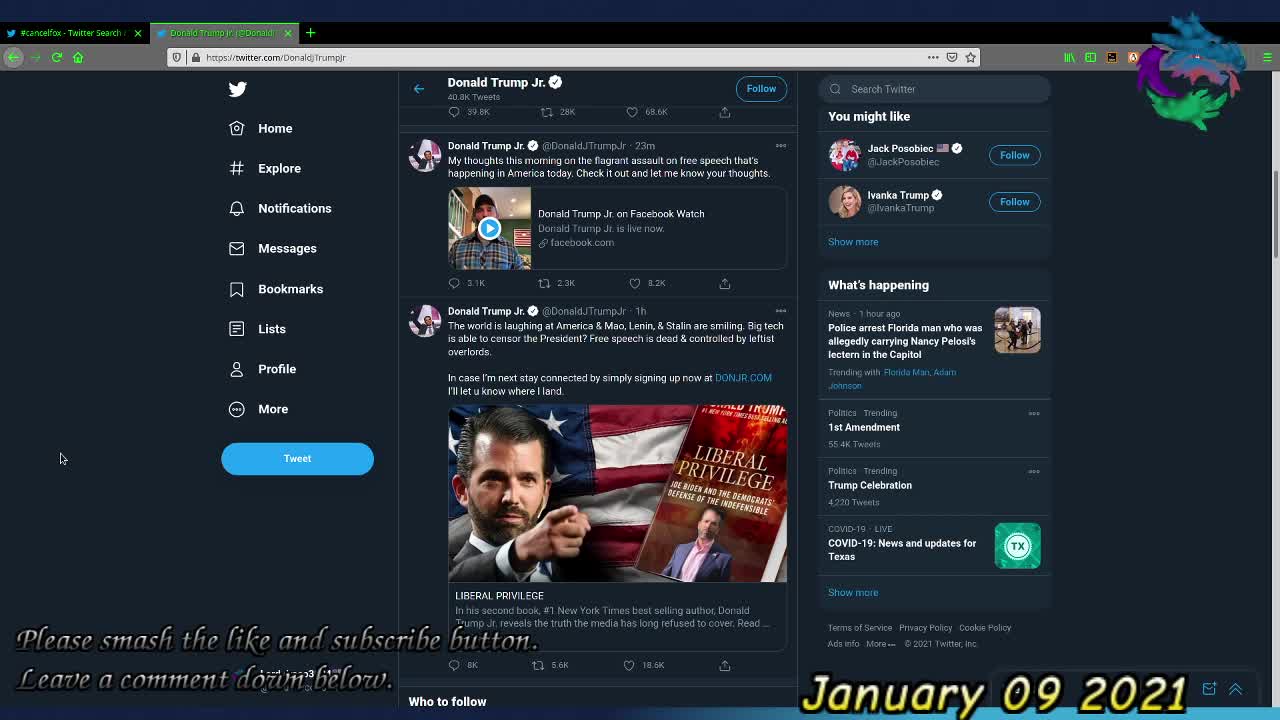Viewport: 1280px width, 720px height.
Task: Click the Twitter bird logo
Action: 237,89
